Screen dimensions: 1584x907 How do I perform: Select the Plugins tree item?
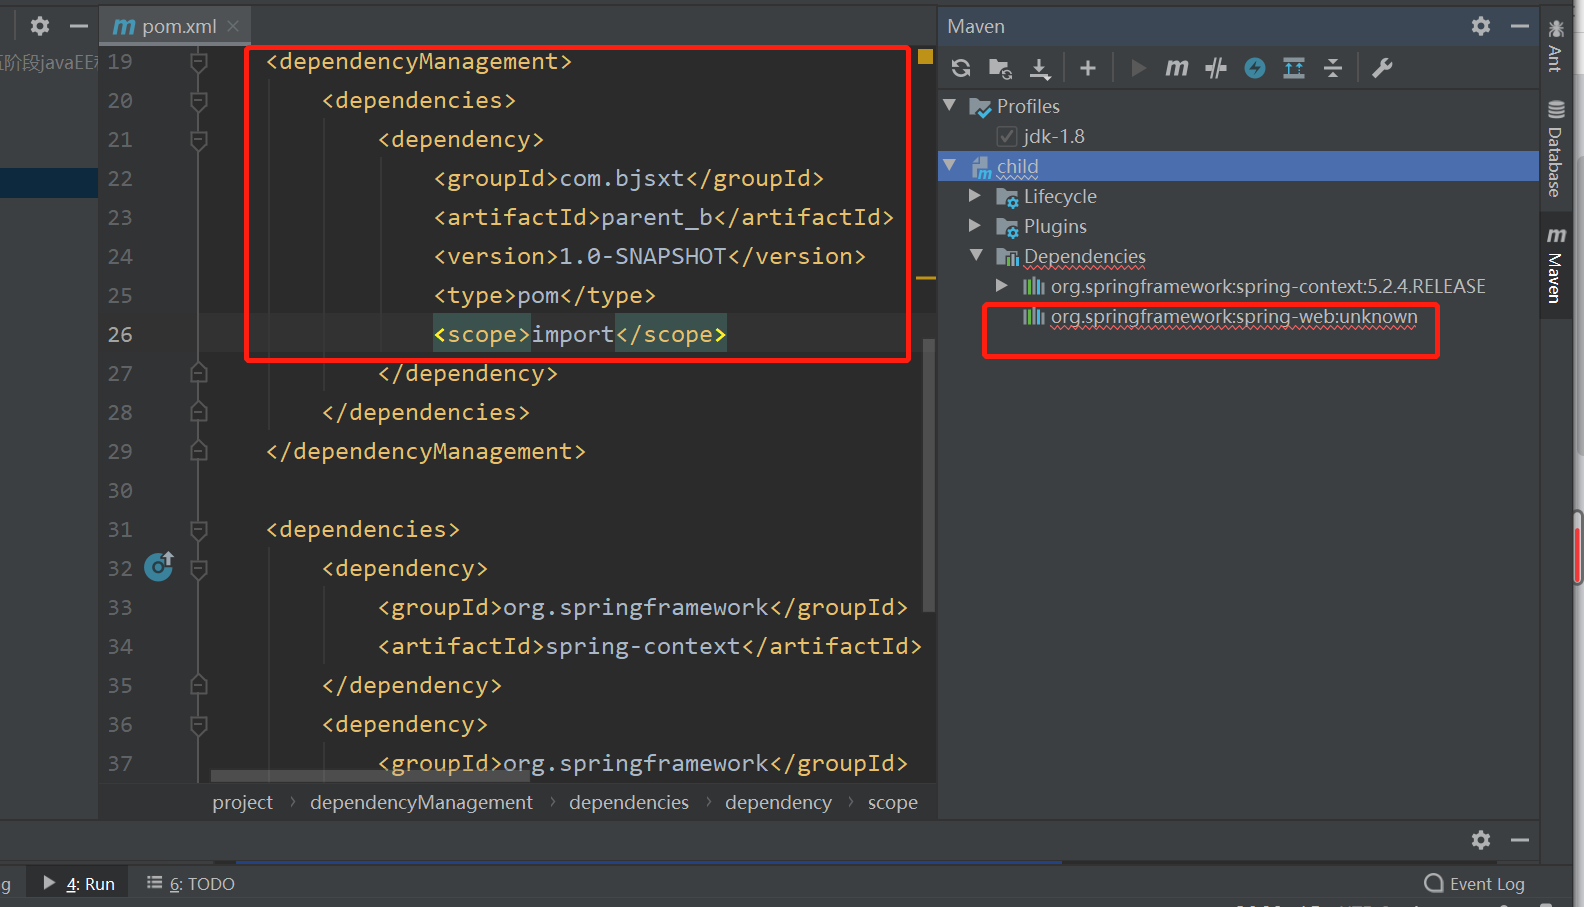pyautogui.click(x=1055, y=226)
